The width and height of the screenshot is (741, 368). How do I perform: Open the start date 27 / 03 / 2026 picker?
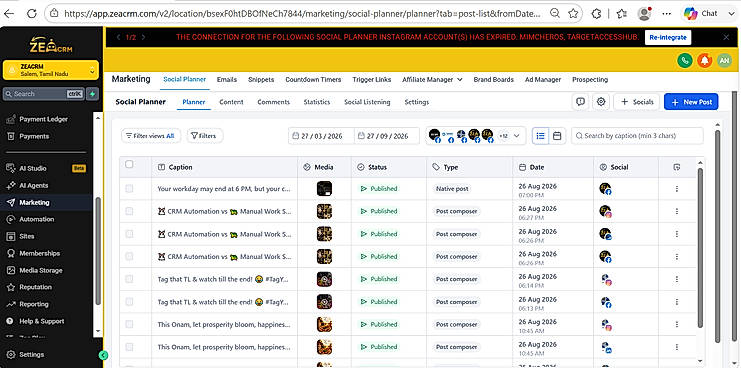click(321, 136)
